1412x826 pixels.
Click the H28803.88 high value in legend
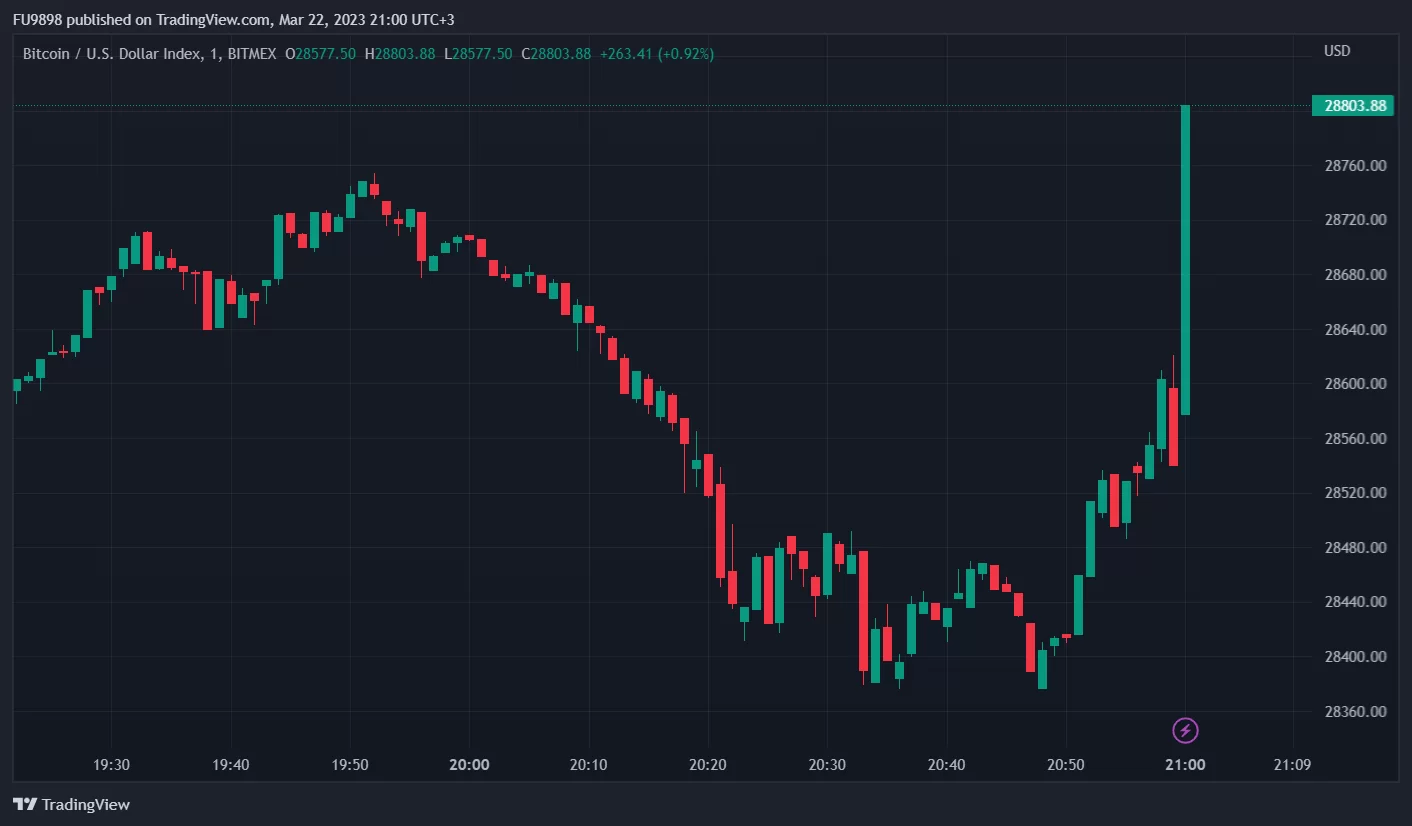tap(399, 54)
